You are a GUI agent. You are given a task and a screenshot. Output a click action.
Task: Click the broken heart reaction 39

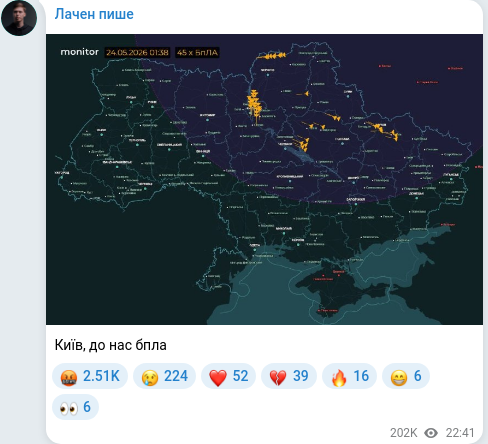[x=289, y=376]
